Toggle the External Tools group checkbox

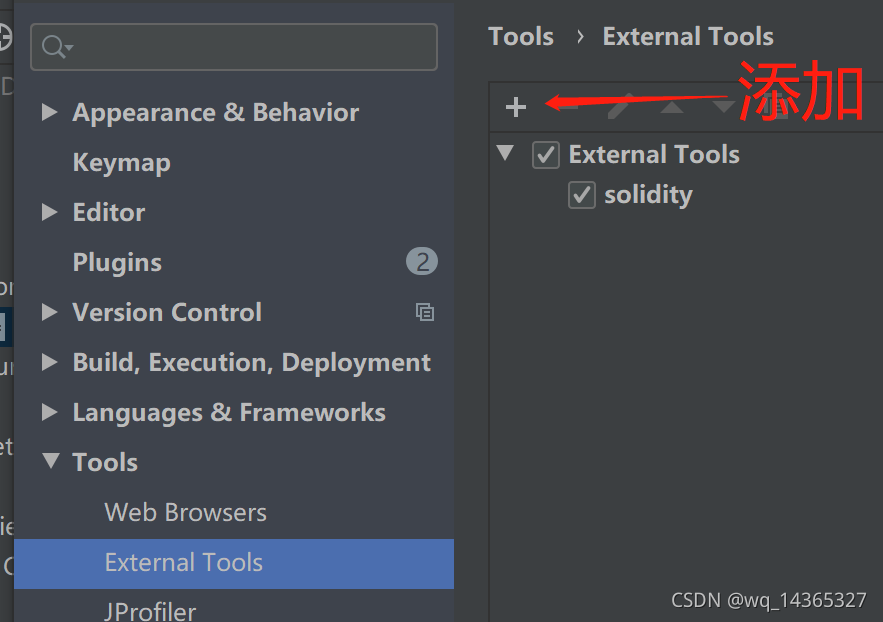click(545, 155)
